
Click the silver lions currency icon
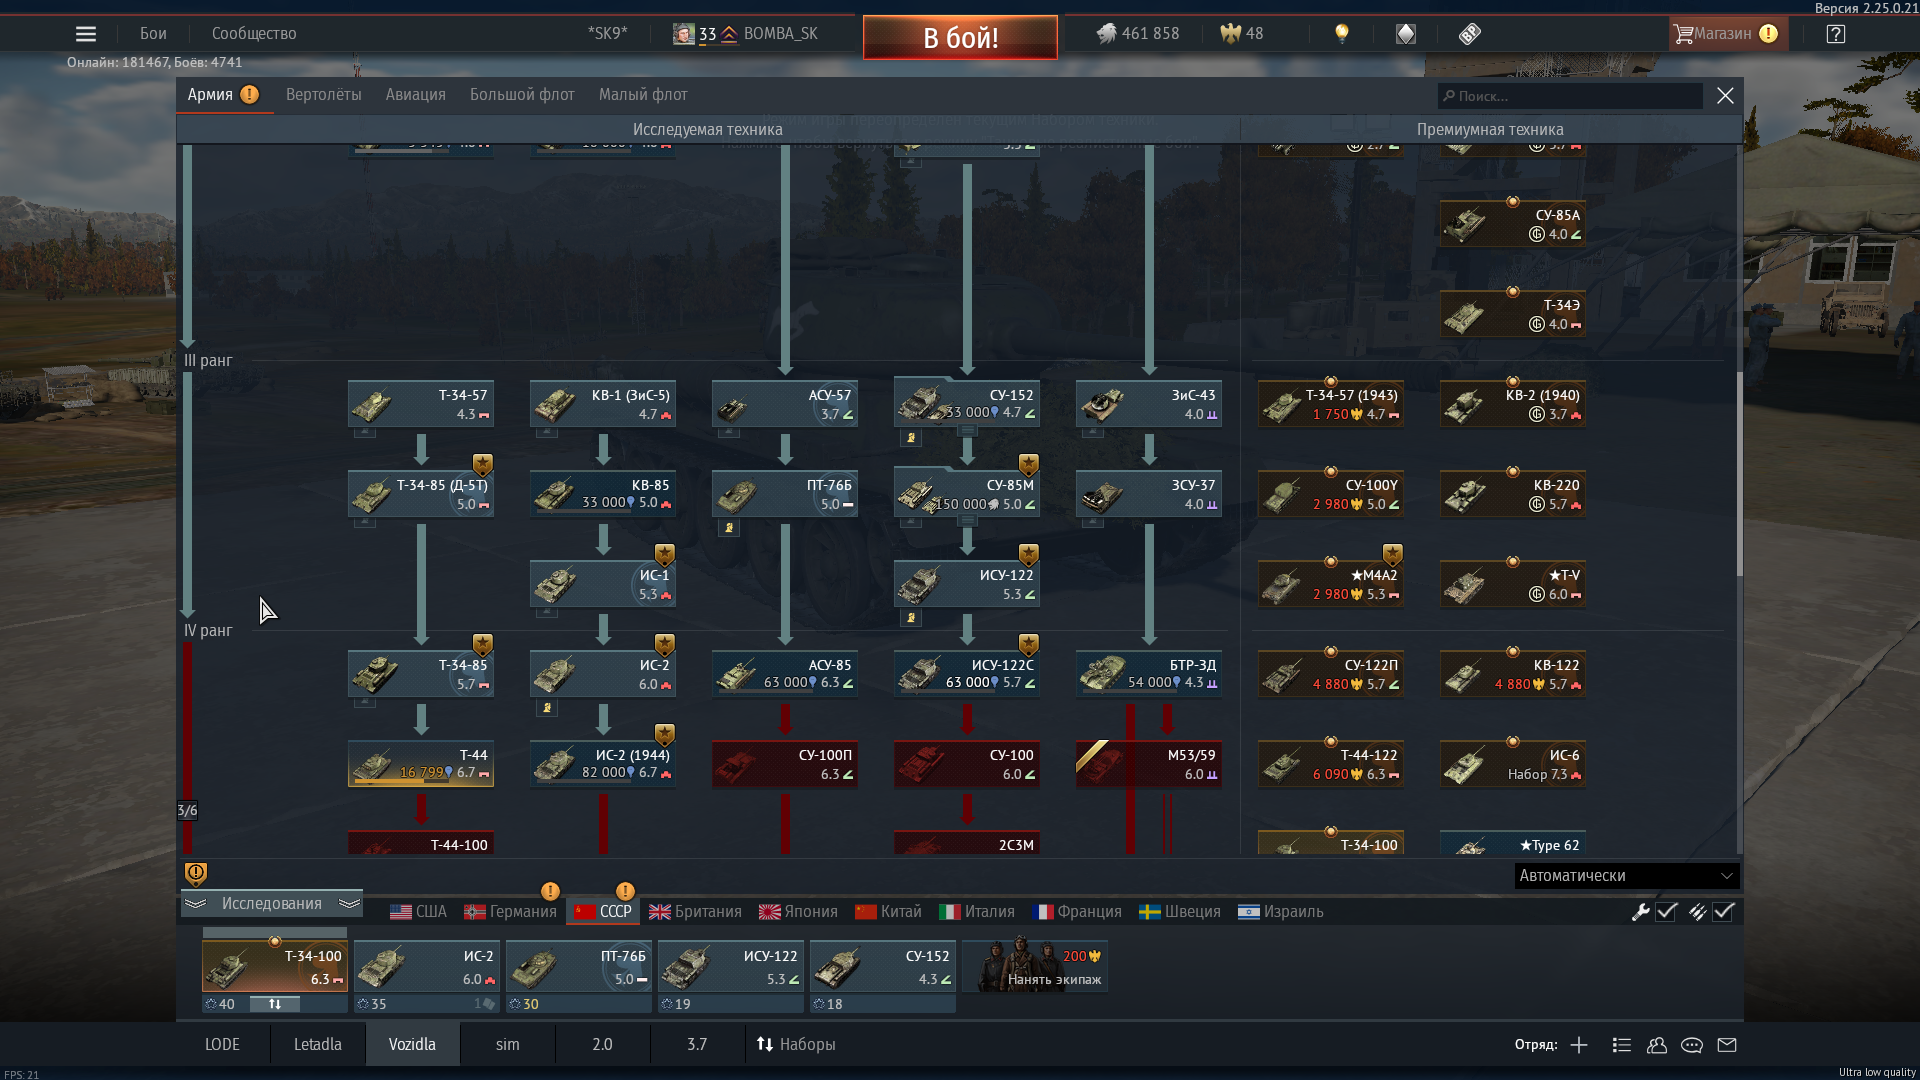[1106, 34]
